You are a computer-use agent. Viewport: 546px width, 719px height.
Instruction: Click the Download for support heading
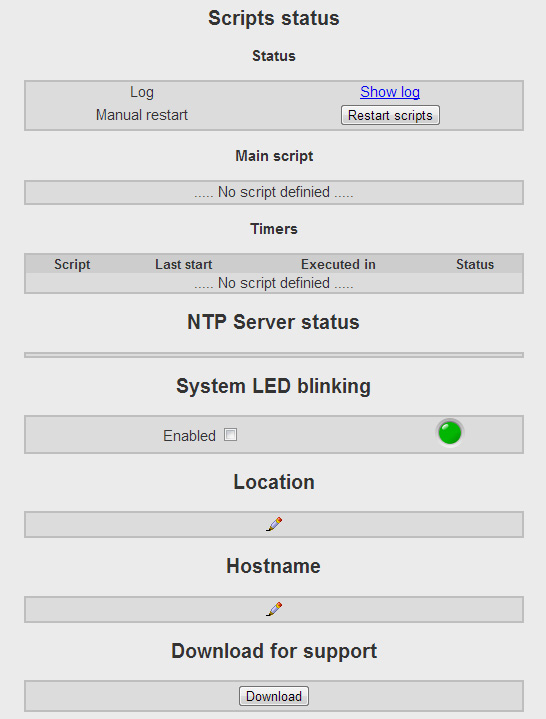coord(274,651)
